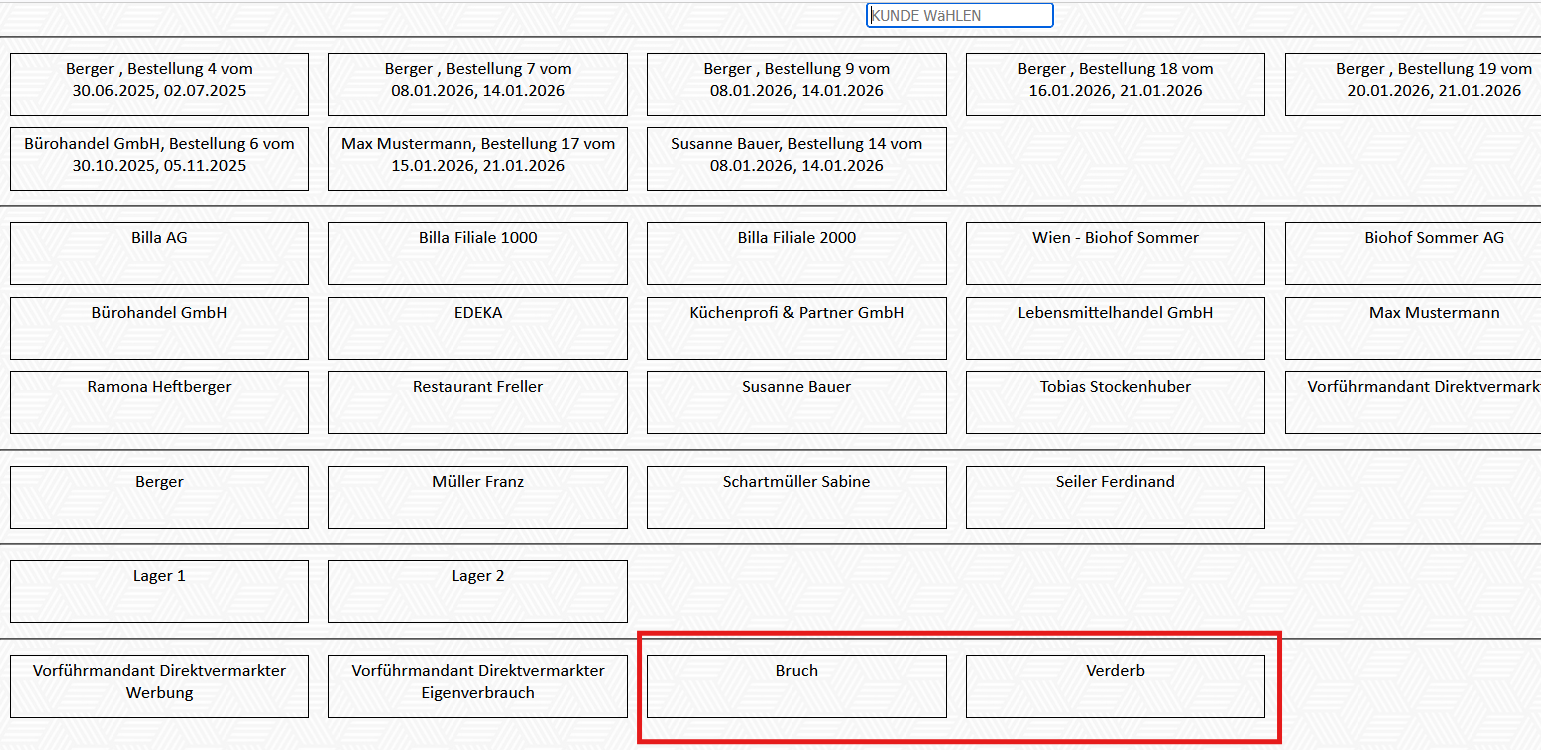Pick Restaurant Freller as customer
This screenshot has width=1541, height=750.
tap(478, 402)
